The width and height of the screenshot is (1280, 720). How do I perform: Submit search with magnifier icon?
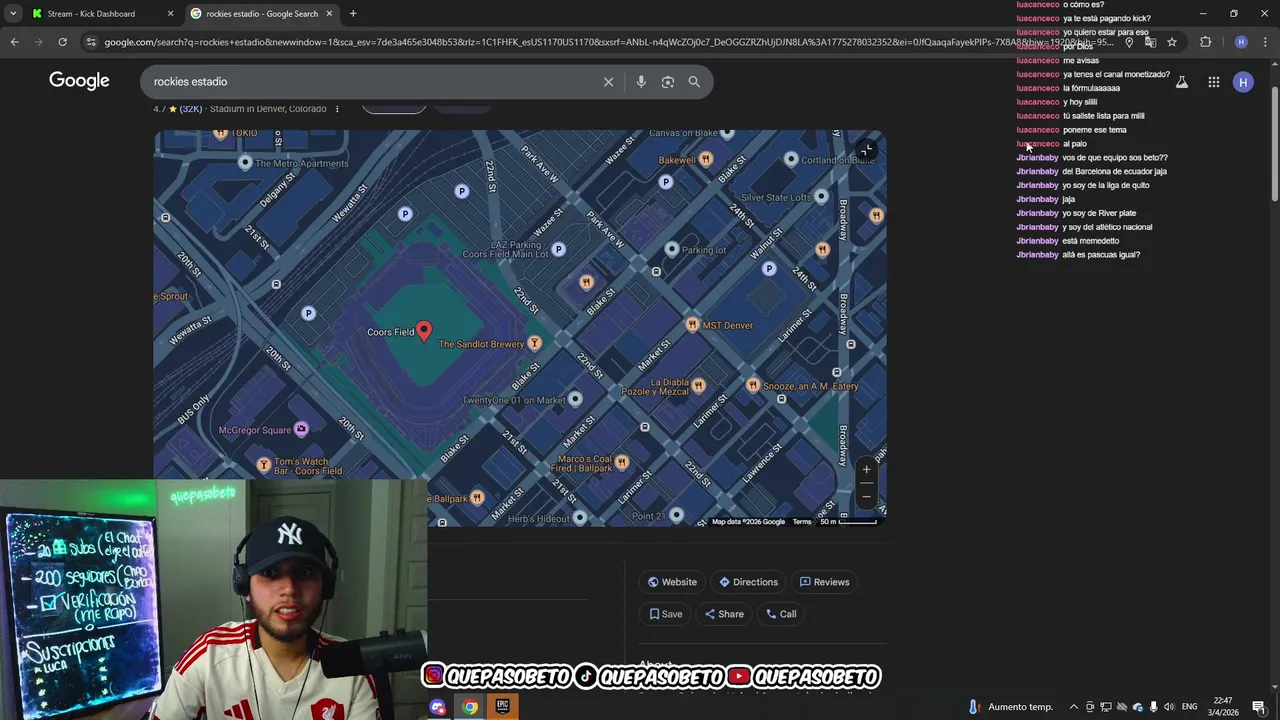click(694, 82)
